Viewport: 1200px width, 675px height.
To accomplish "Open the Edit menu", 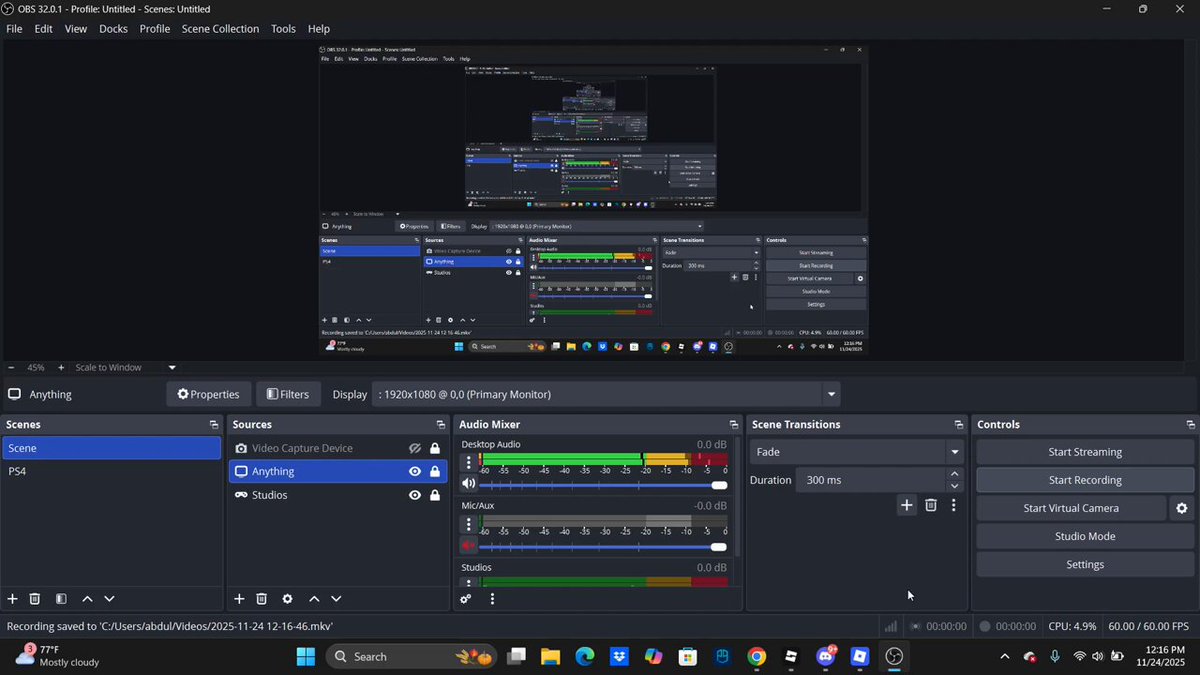I will point(43,29).
